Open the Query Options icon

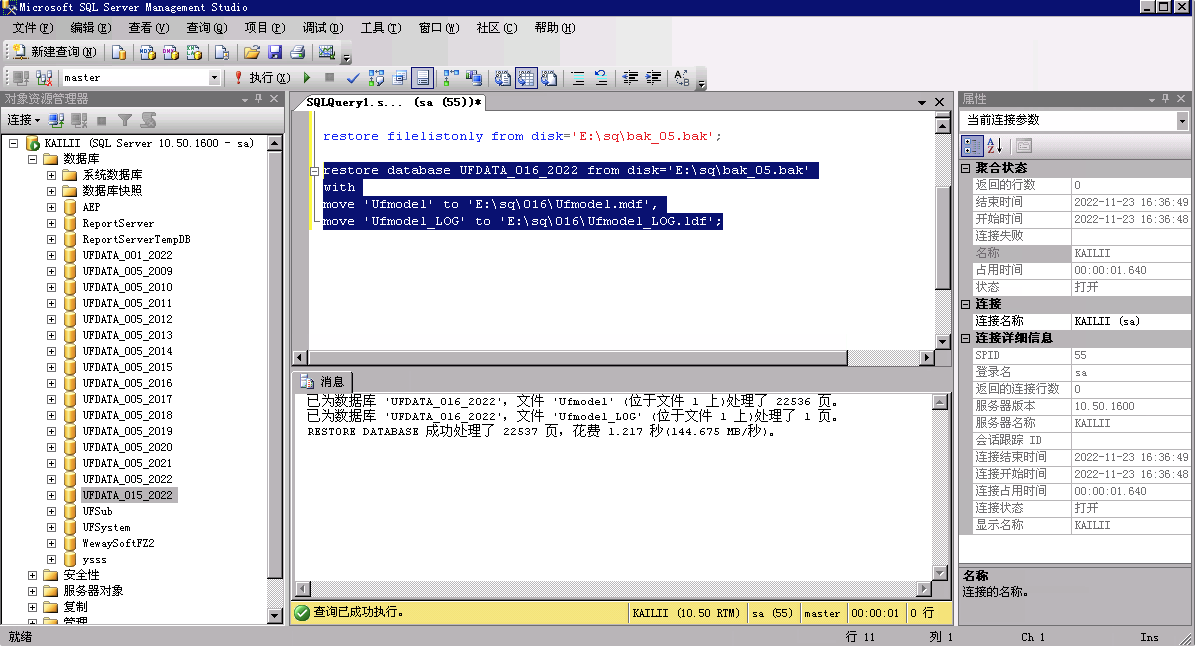pos(399,78)
